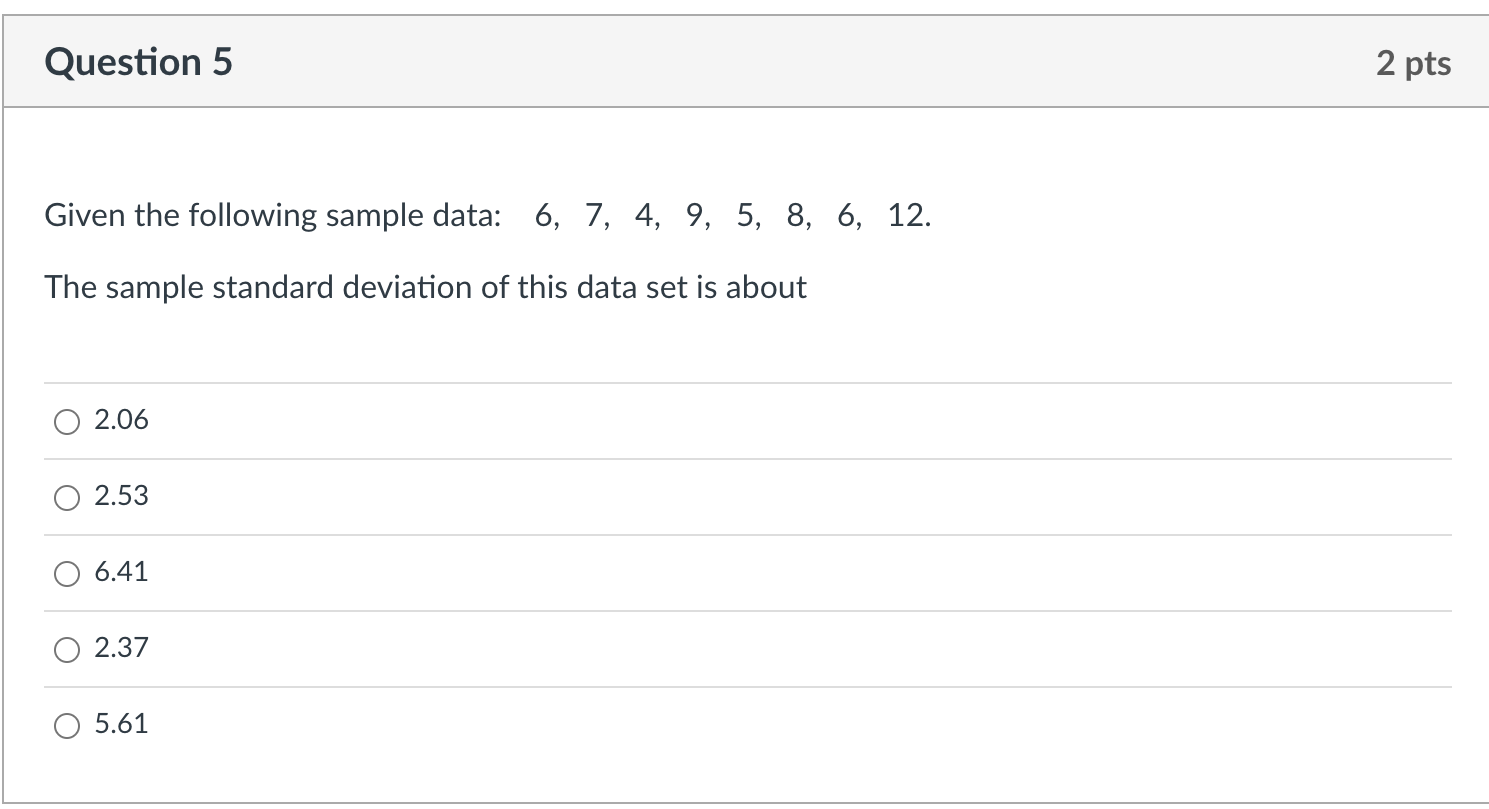Click the "2 pts" points label
Image resolution: width=1489 pixels, height=809 pixels.
click(1413, 64)
